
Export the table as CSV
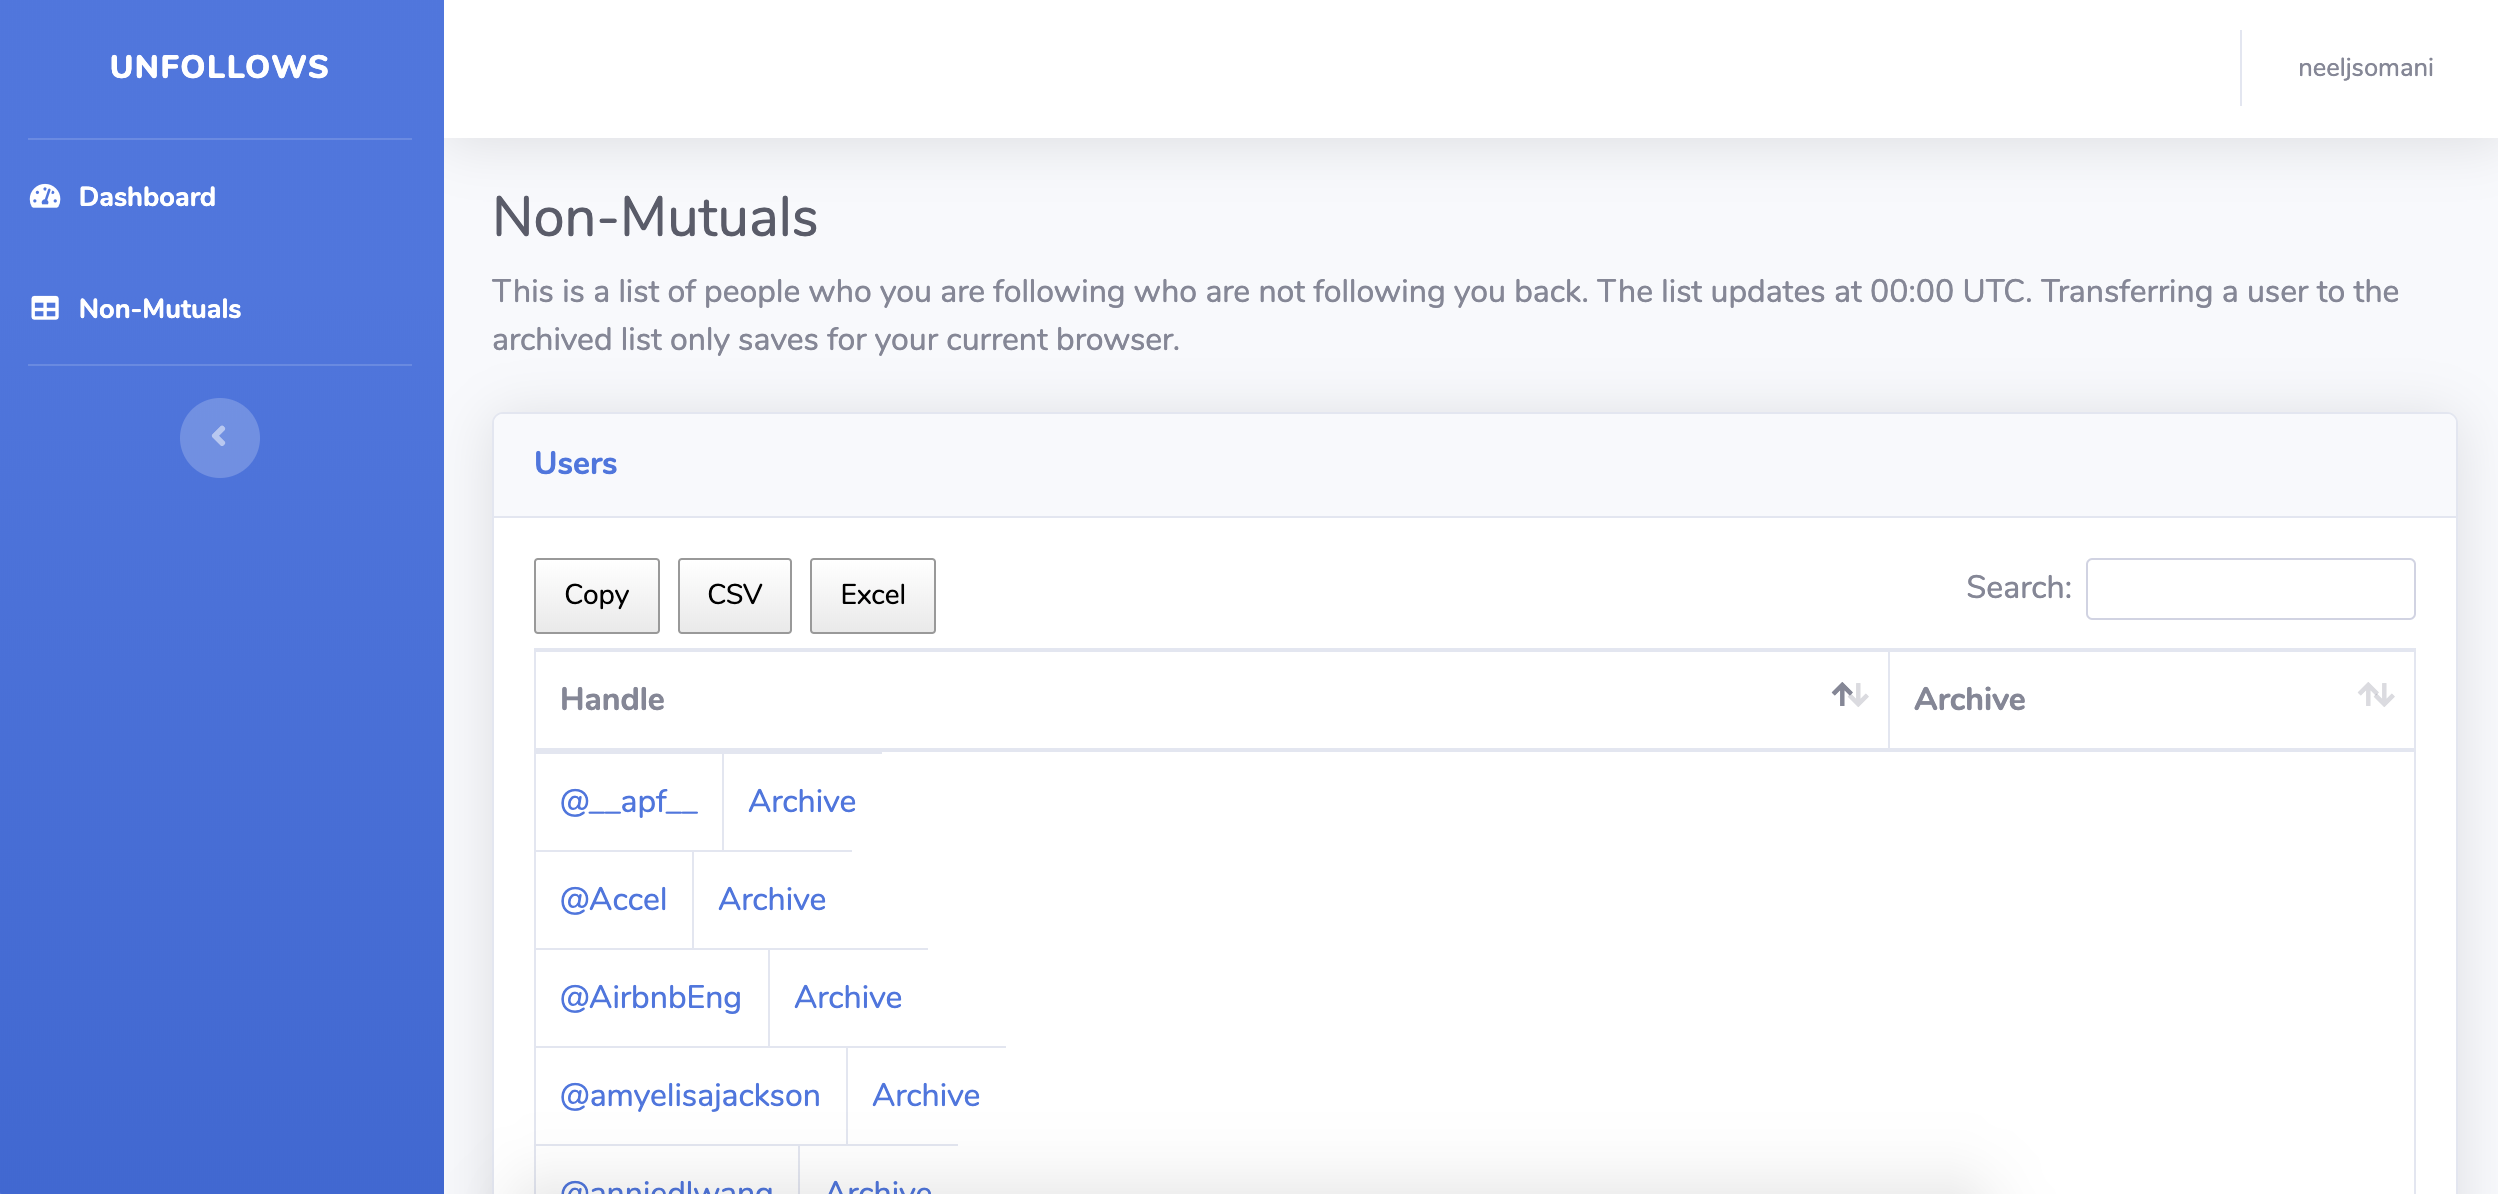click(734, 595)
